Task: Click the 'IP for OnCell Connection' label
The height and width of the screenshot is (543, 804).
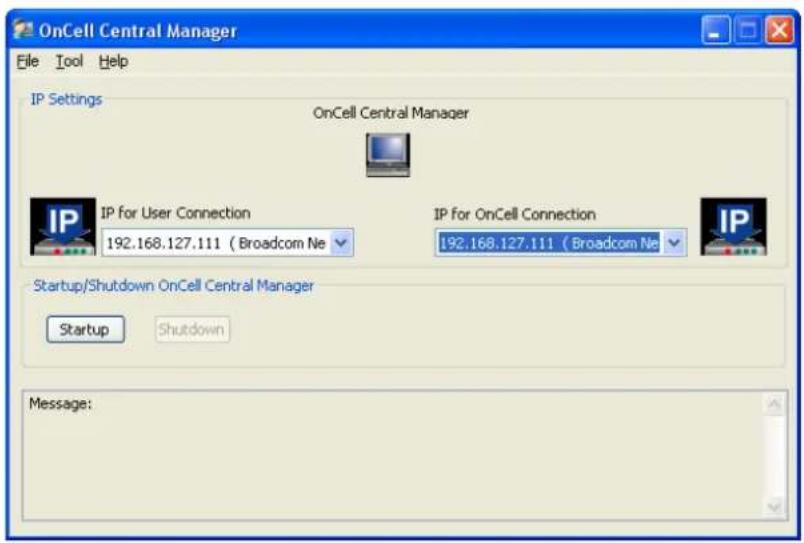Action: coord(515,214)
